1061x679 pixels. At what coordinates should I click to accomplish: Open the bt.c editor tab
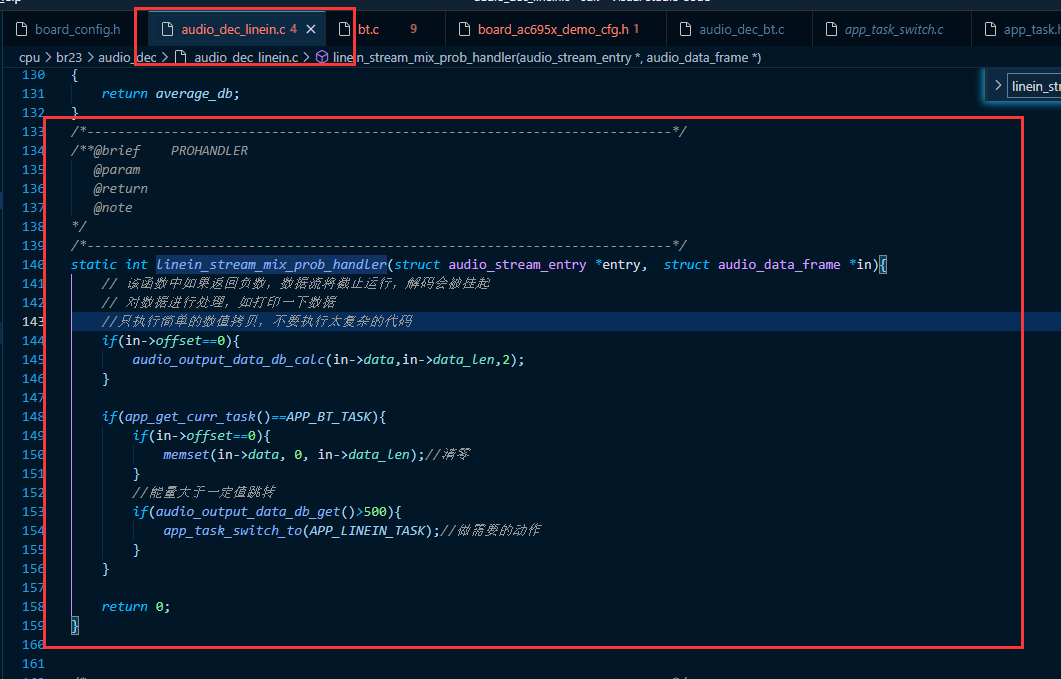click(368, 29)
